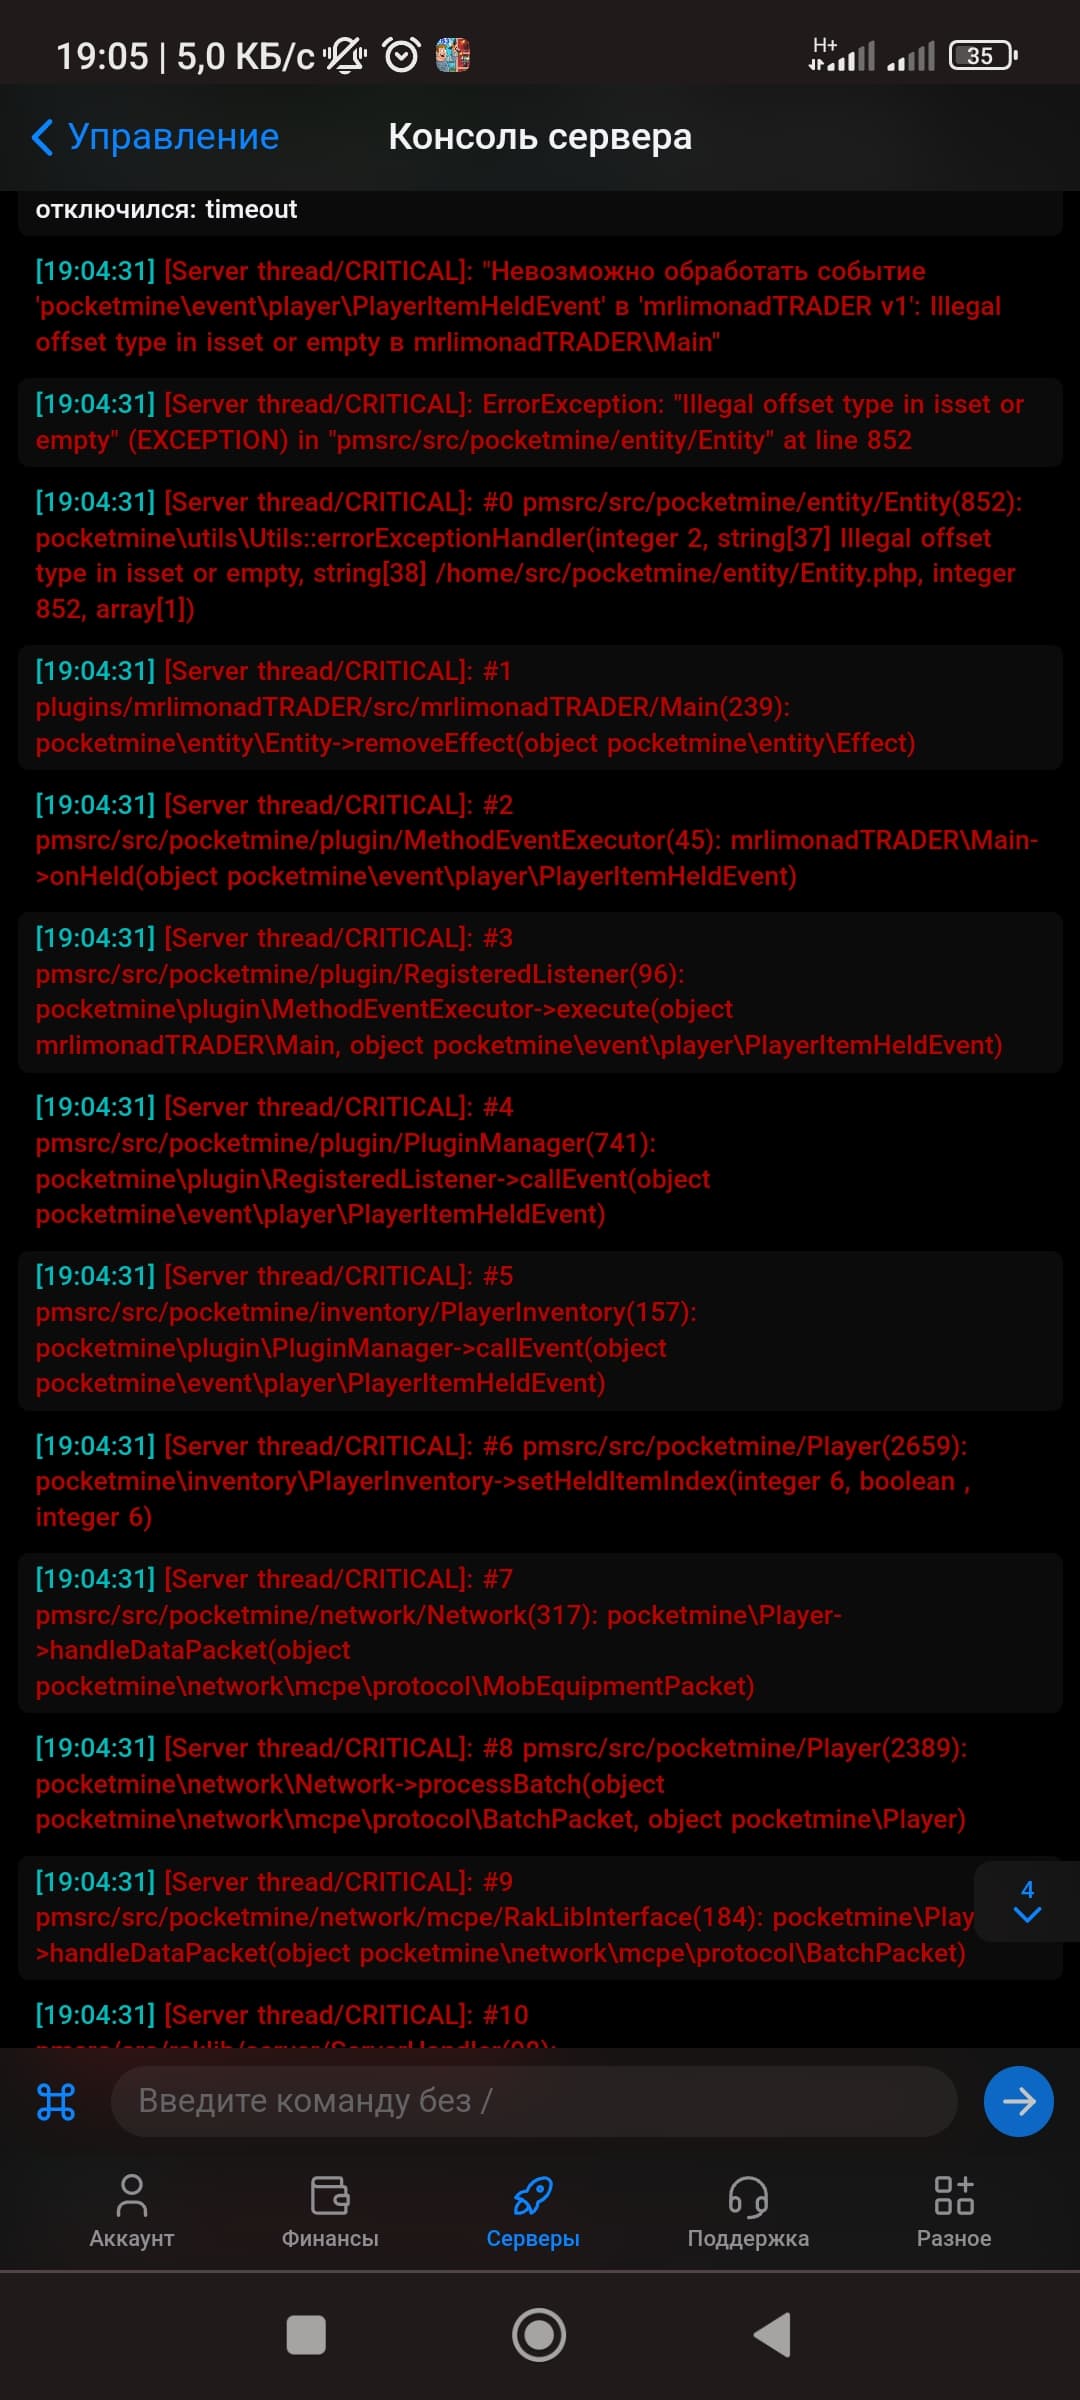This screenshot has height=2400, width=1080.
Task: Jump to 4 new messages below
Action: [x=1027, y=1902]
